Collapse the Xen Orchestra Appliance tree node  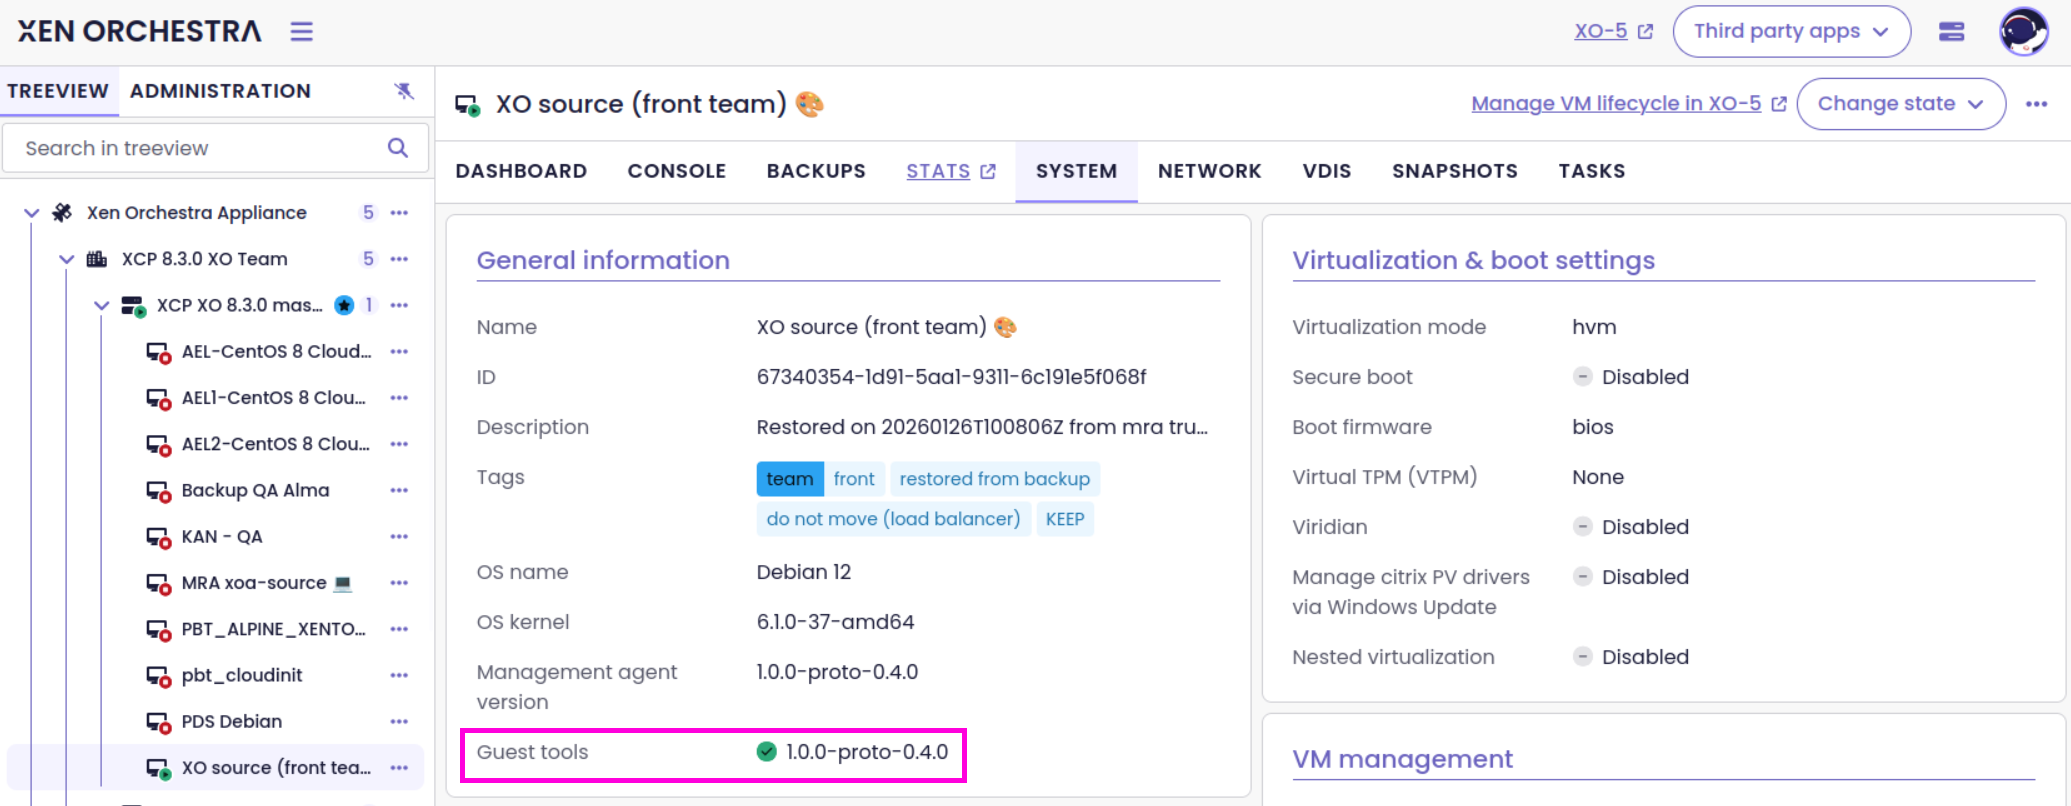32,213
